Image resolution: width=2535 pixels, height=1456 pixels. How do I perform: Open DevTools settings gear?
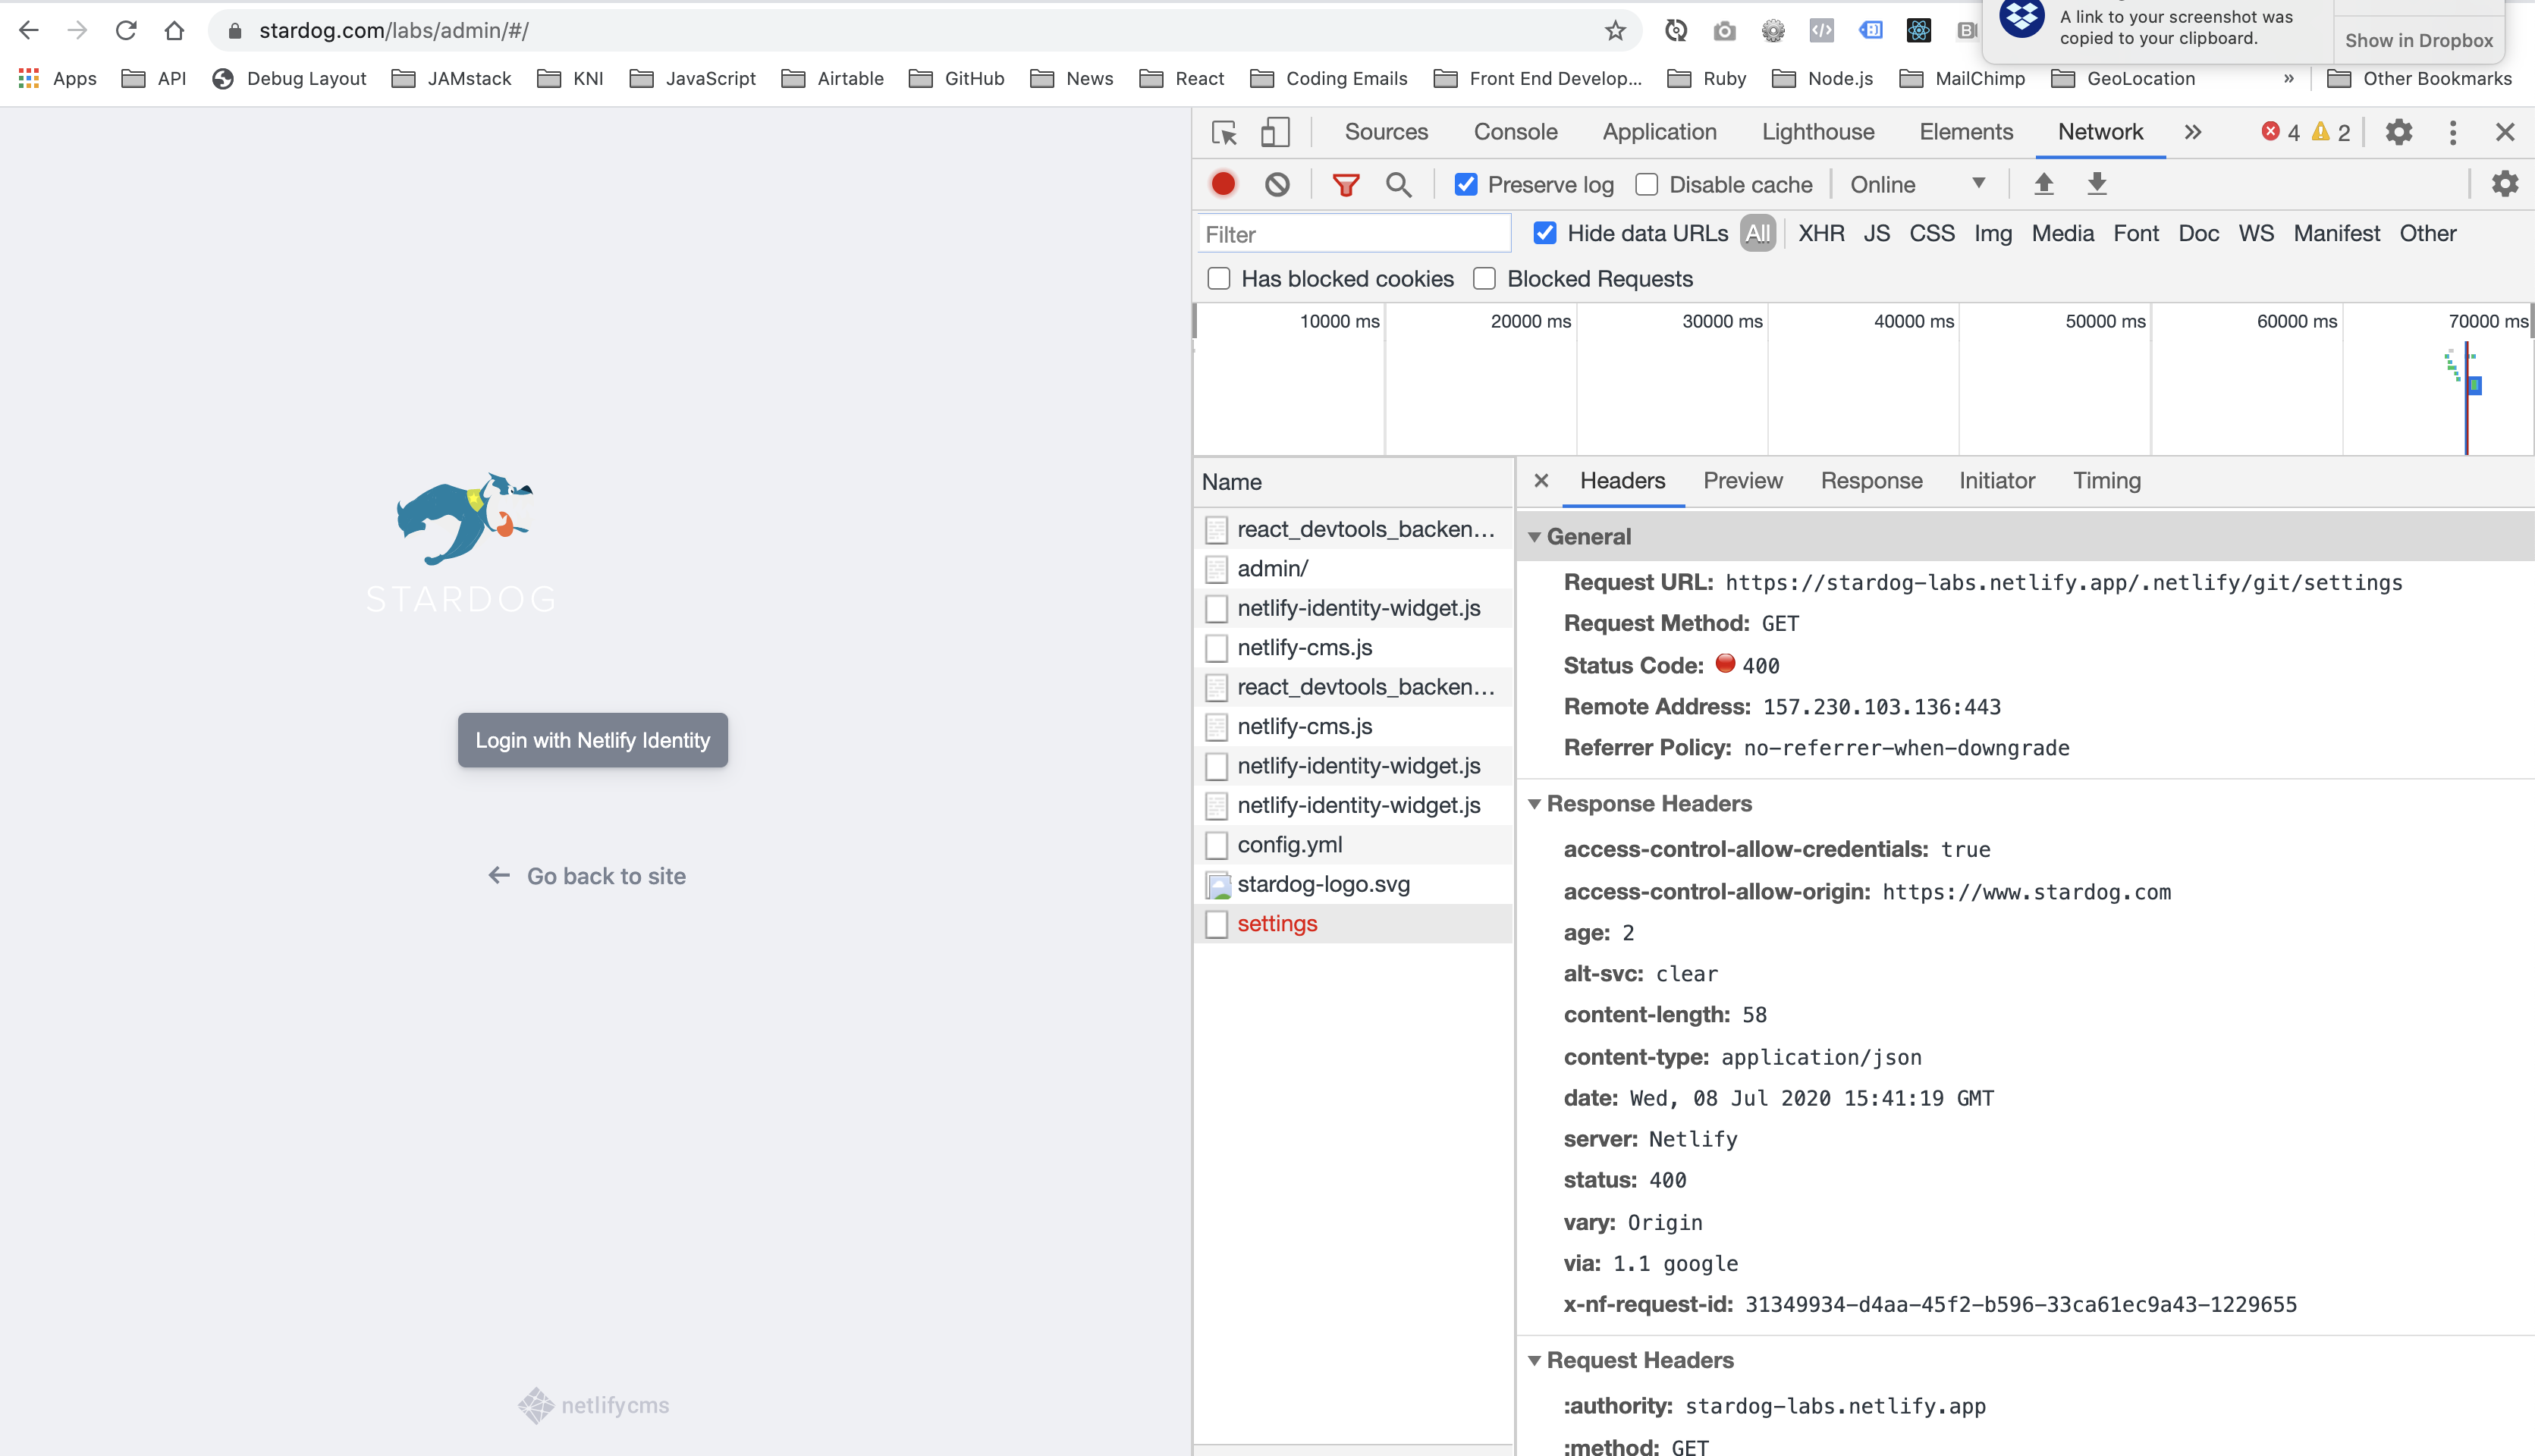[2398, 131]
